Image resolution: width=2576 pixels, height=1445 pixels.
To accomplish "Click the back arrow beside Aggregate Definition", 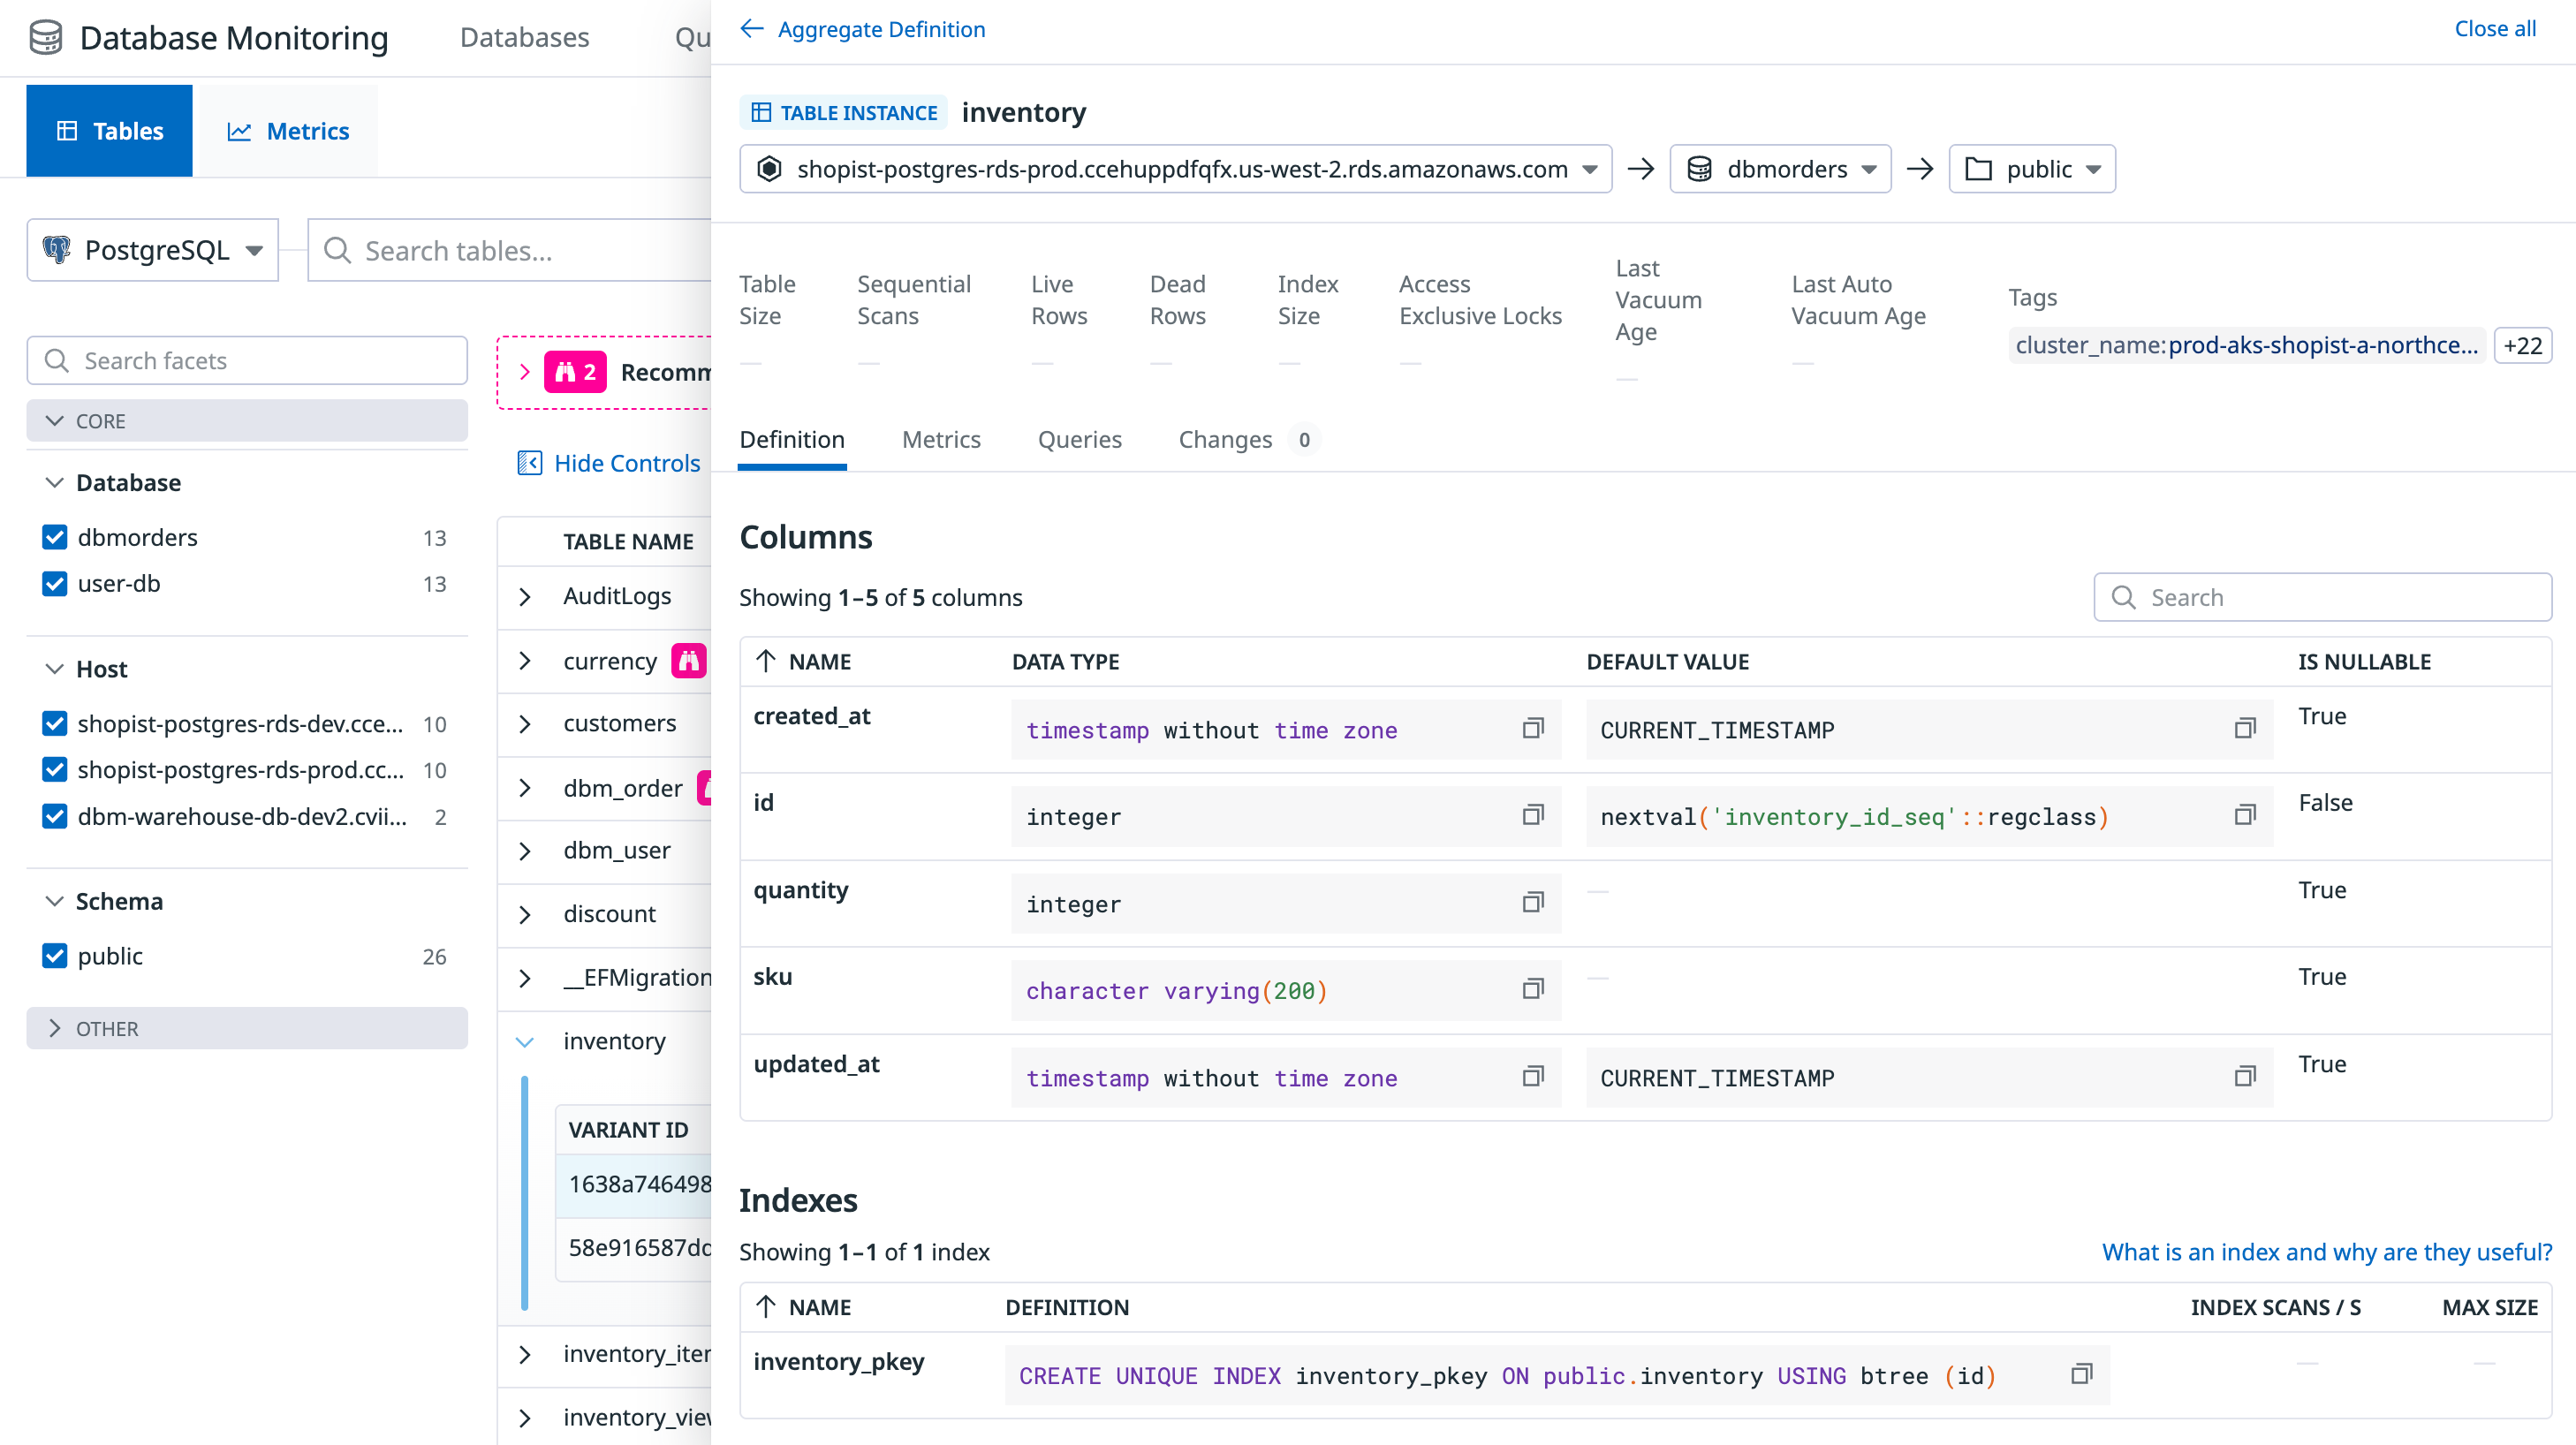I will [752, 29].
